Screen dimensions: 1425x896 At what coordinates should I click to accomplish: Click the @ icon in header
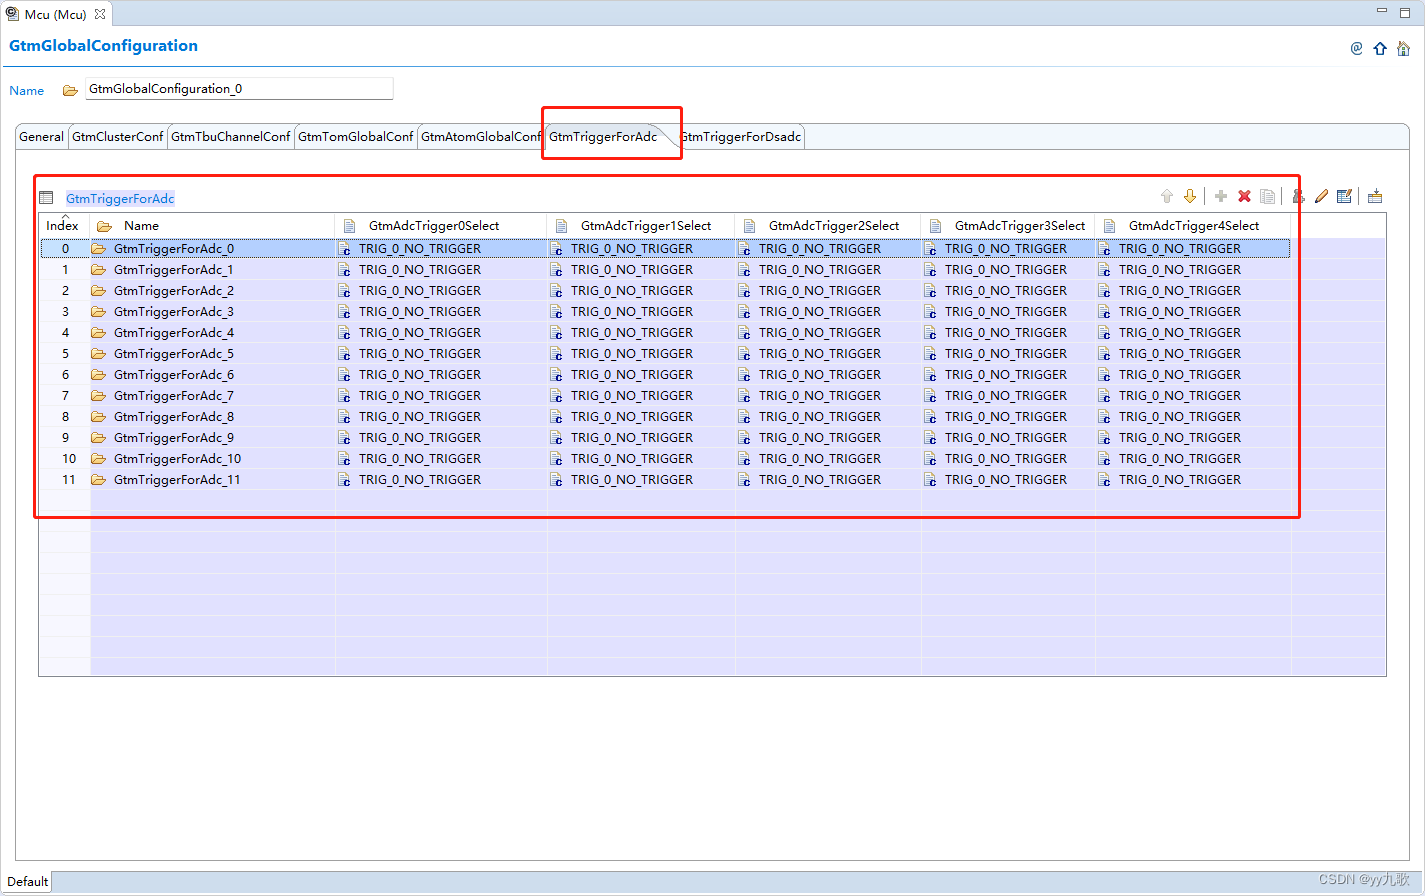tap(1356, 48)
